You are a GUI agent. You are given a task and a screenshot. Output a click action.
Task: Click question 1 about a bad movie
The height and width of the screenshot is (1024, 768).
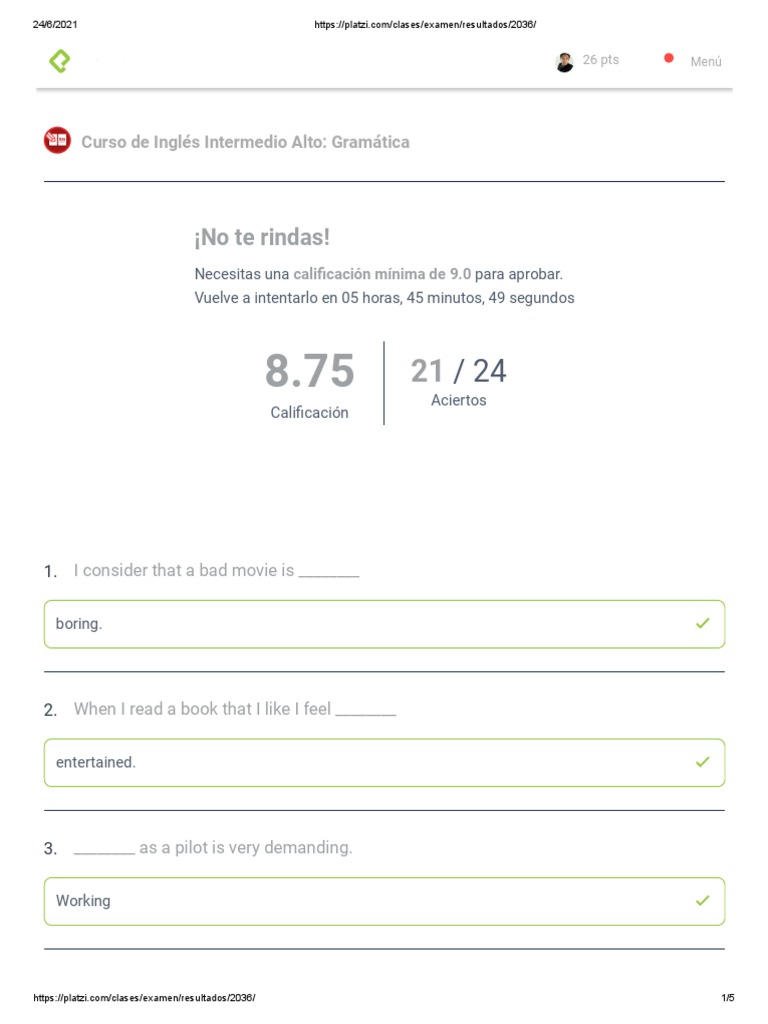216,570
